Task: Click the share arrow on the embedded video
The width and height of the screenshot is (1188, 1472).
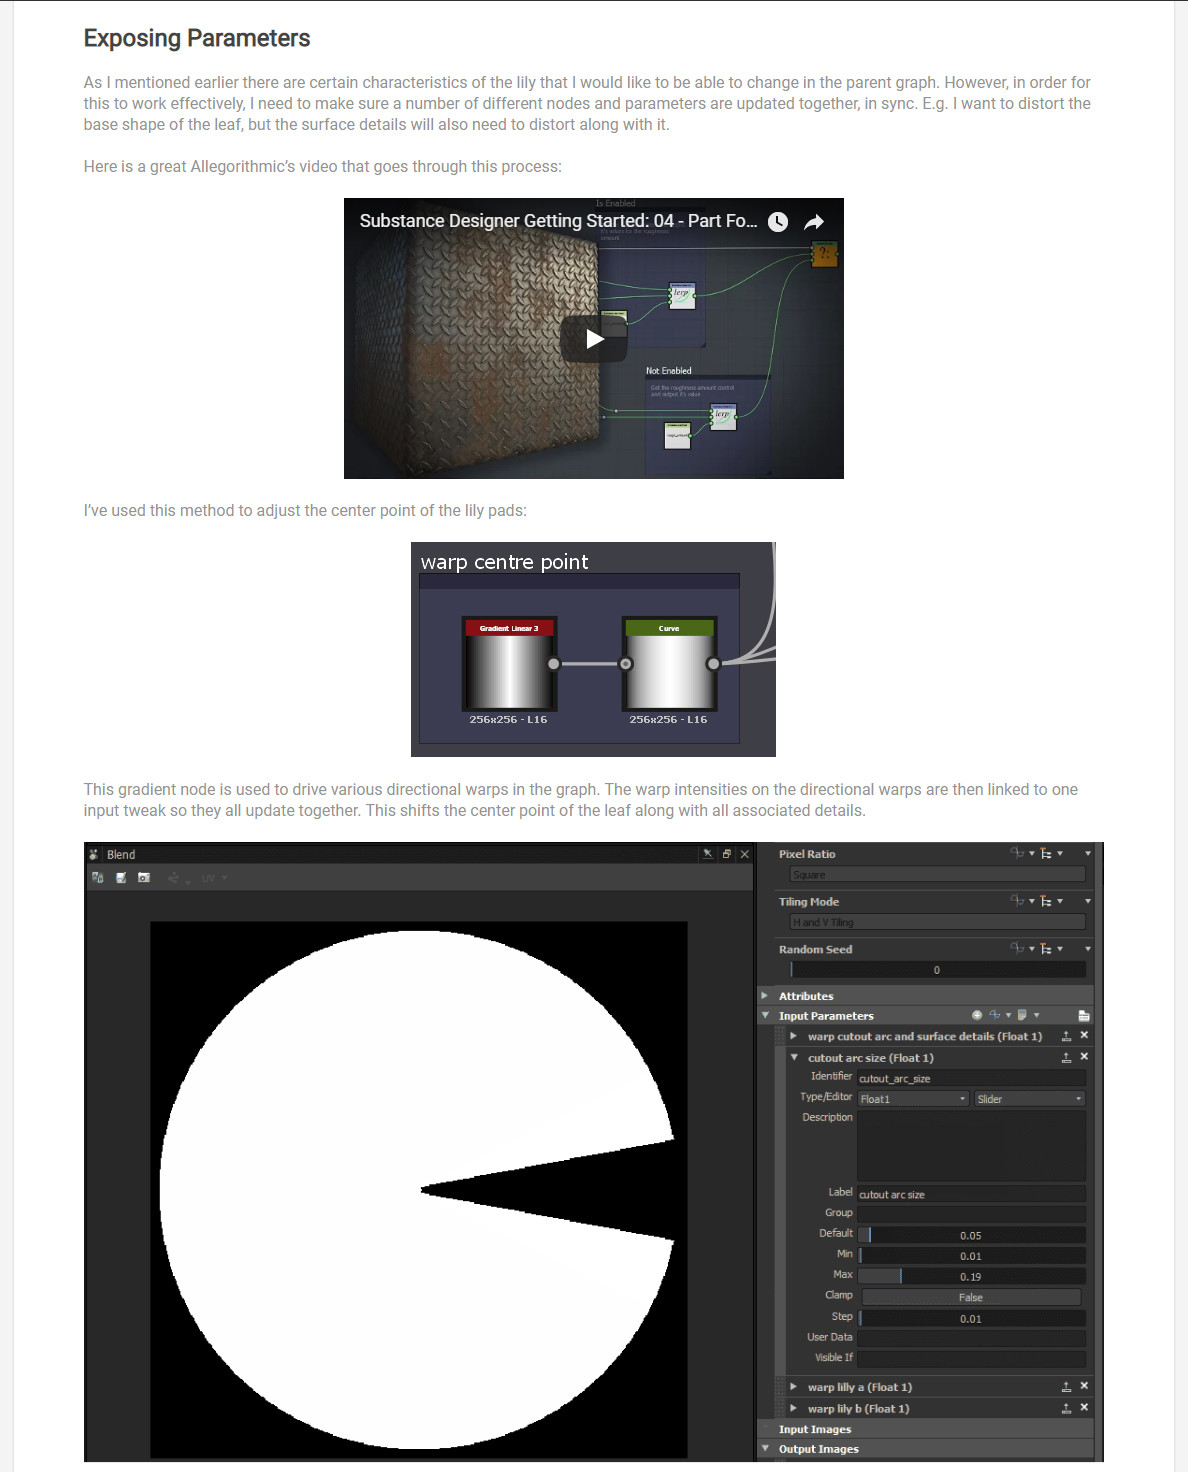Action: (x=814, y=222)
